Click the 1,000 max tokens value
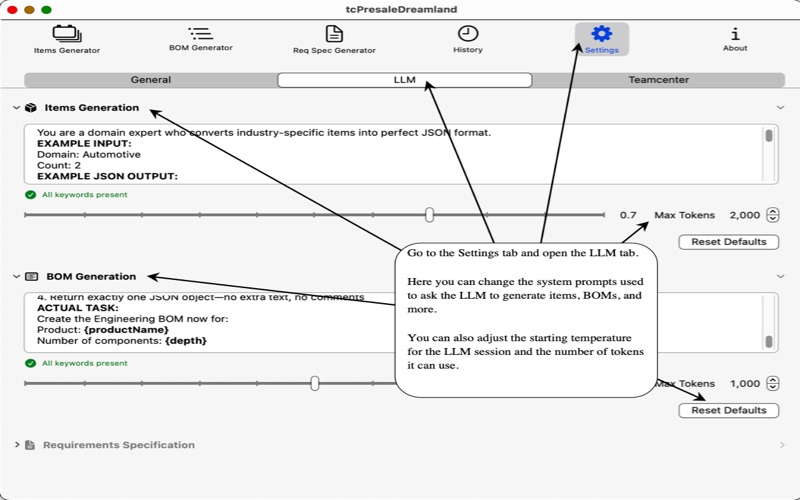The width and height of the screenshot is (800, 500). (x=745, y=384)
